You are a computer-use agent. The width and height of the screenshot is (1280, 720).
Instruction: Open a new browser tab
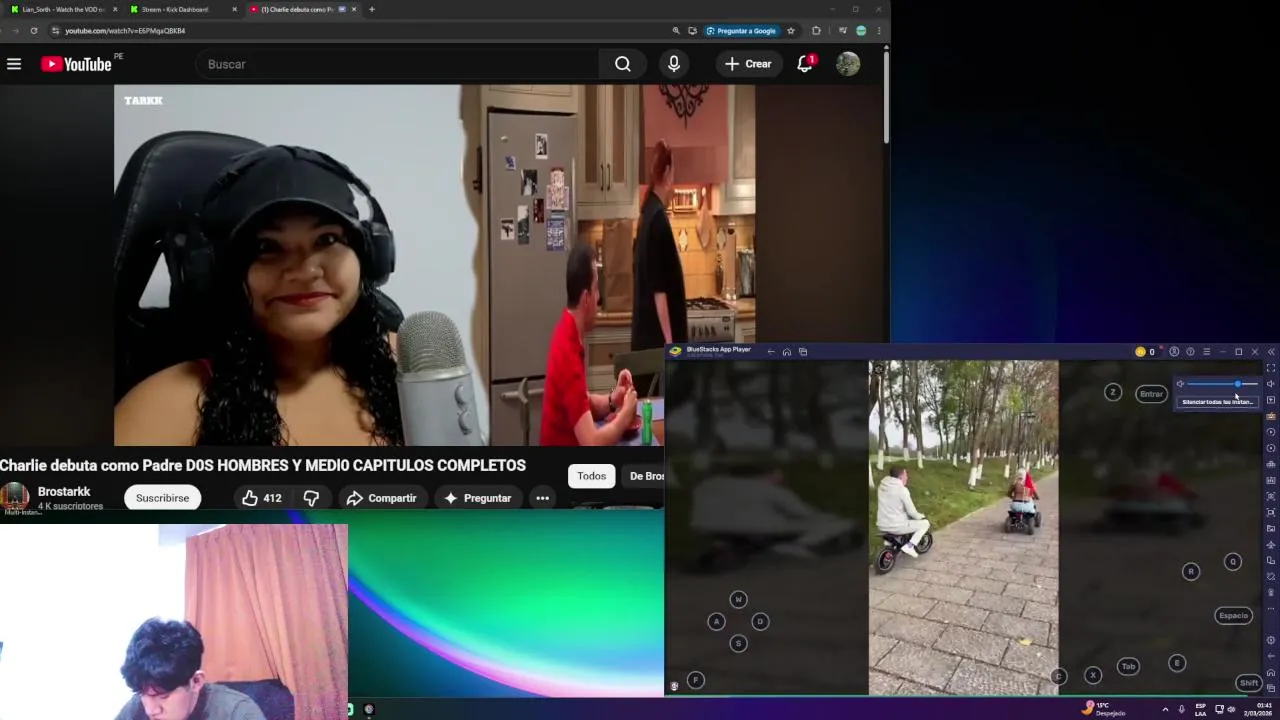pos(371,9)
